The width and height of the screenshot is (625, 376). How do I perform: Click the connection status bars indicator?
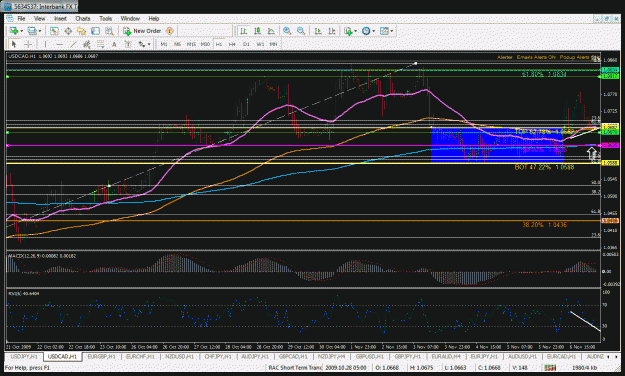pos(550,368)
